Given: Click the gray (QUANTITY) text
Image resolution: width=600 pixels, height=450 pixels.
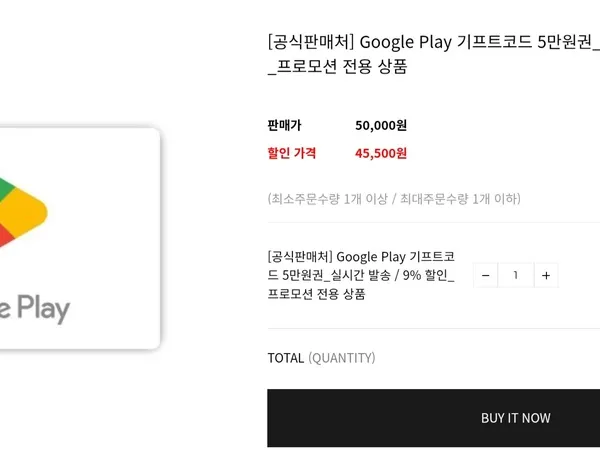Looking at the screenshot, I should point(342,358).
